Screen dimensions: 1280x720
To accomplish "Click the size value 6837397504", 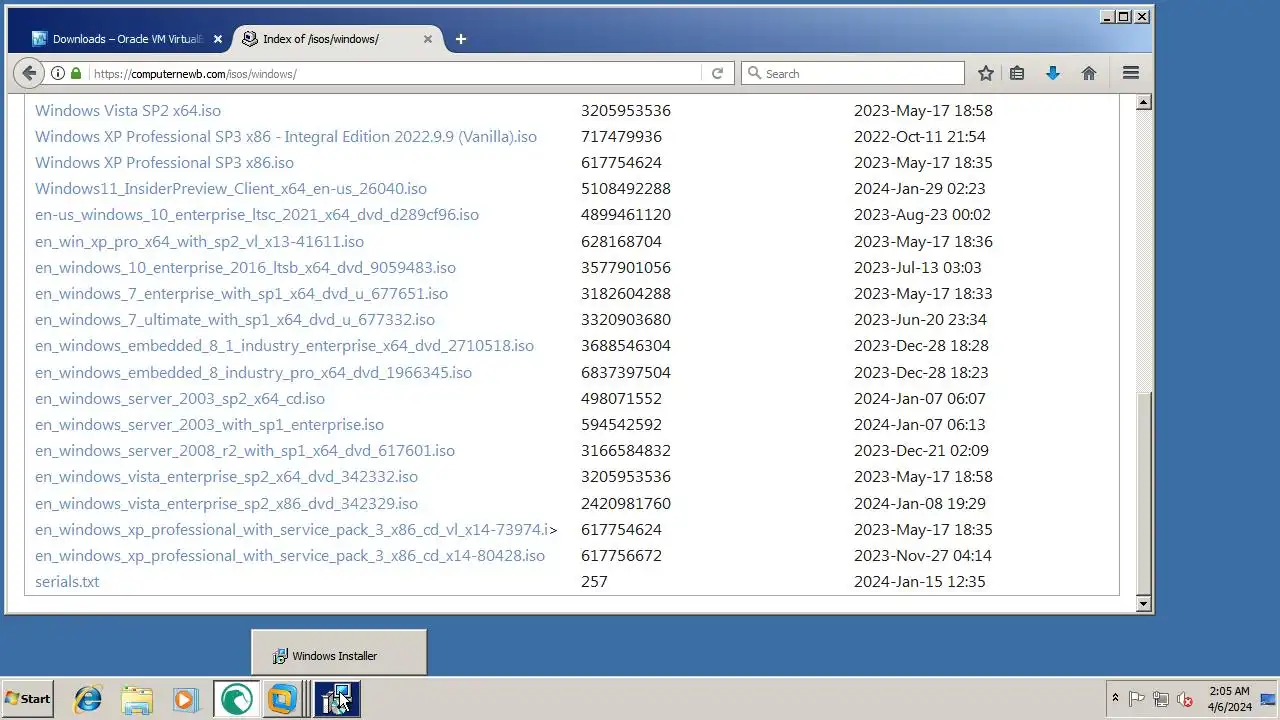I will coord(626,373).
